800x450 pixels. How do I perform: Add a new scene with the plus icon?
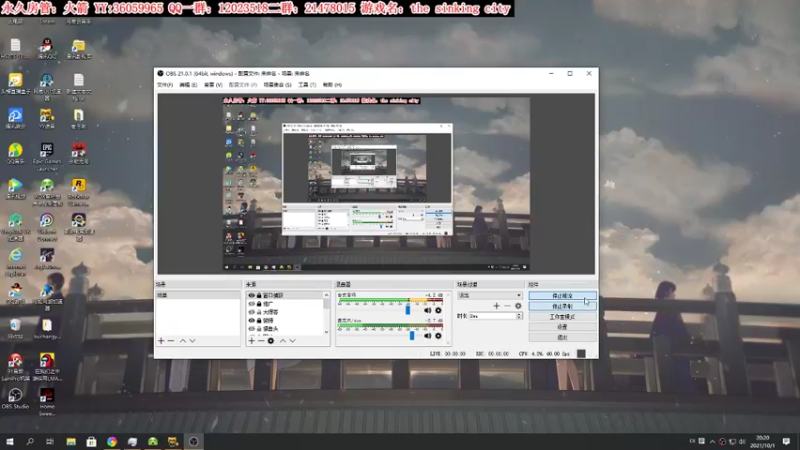coord(161,341)
